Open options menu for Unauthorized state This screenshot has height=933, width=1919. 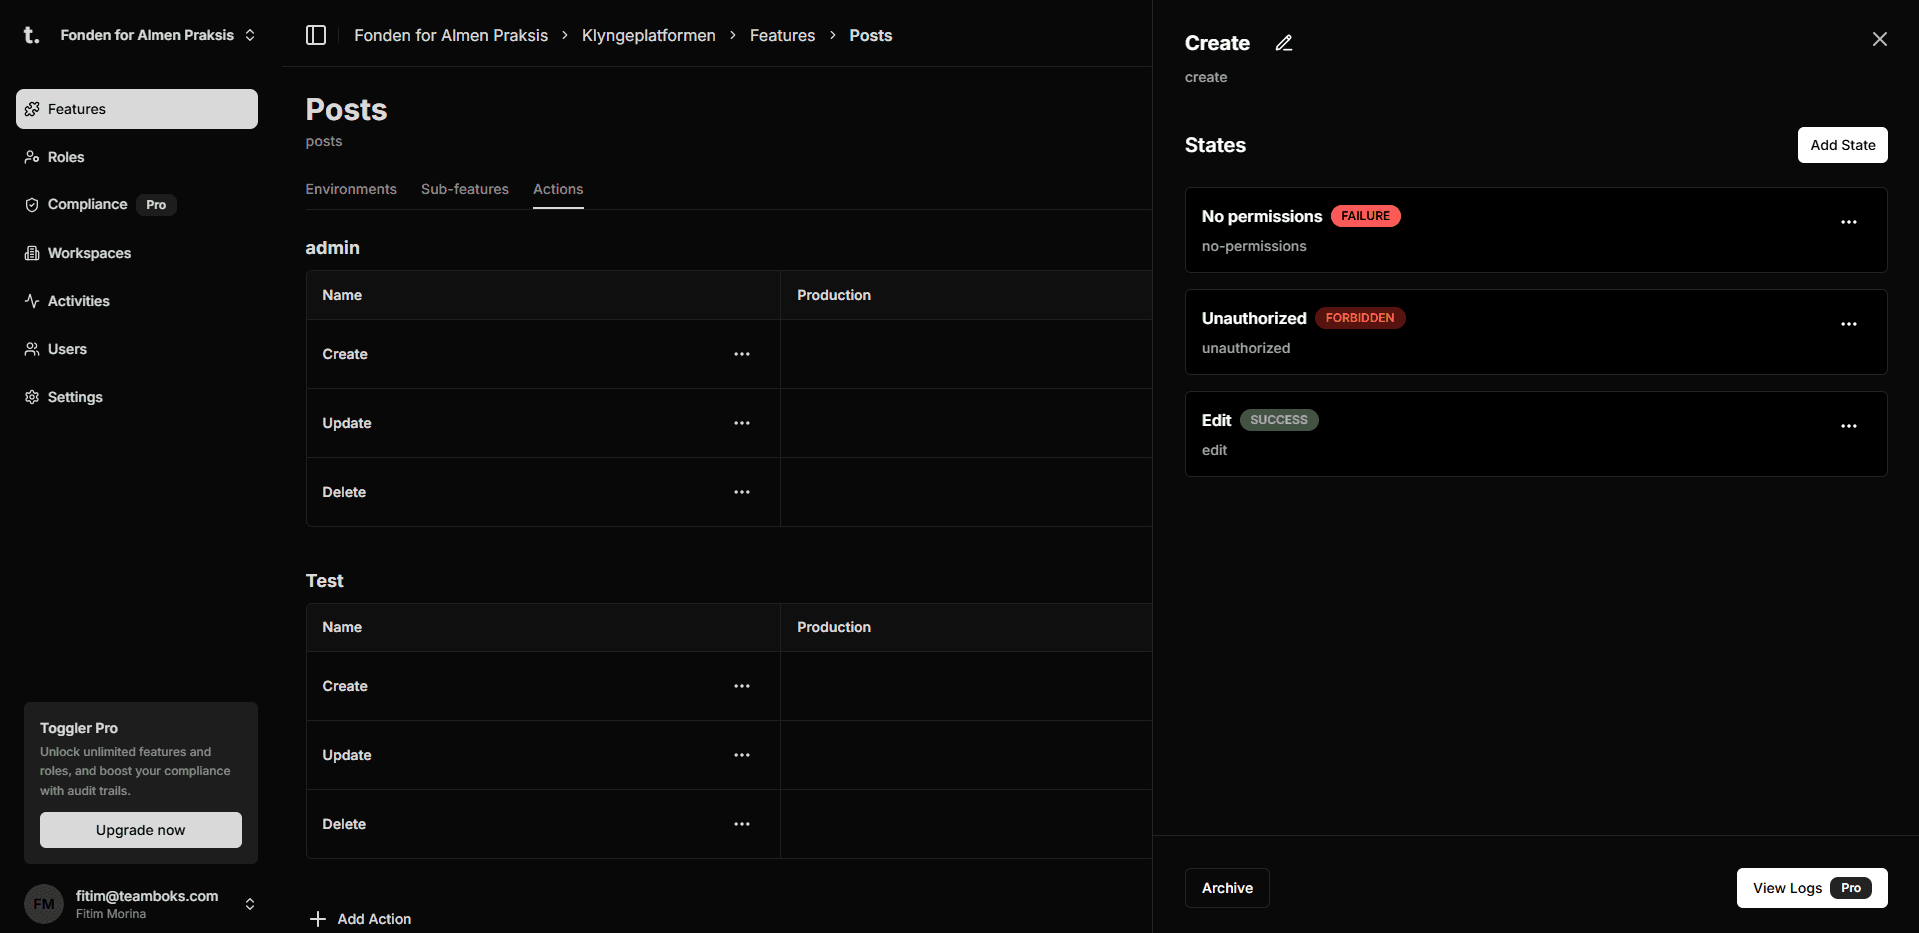[1848, 324]
